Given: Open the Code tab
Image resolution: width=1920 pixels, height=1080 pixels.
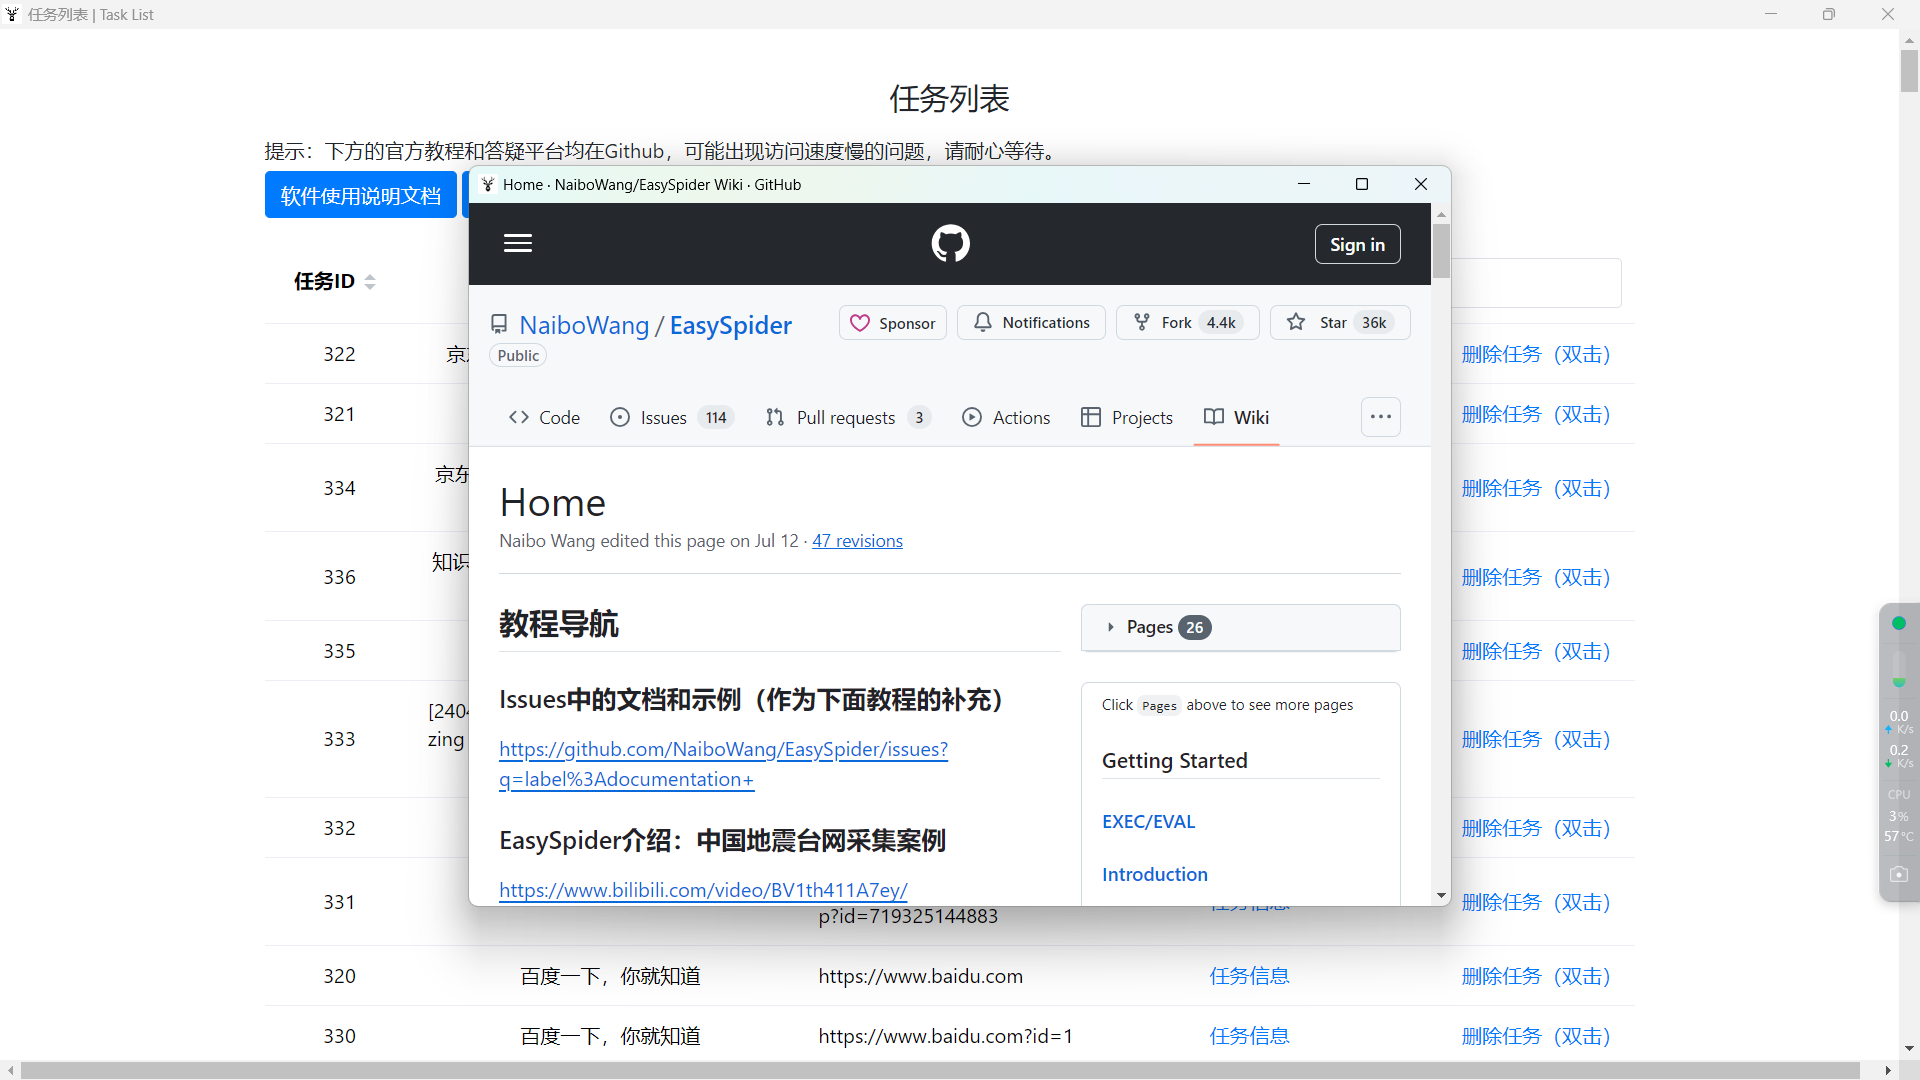Looking at the screenshot, I should 544,417.
